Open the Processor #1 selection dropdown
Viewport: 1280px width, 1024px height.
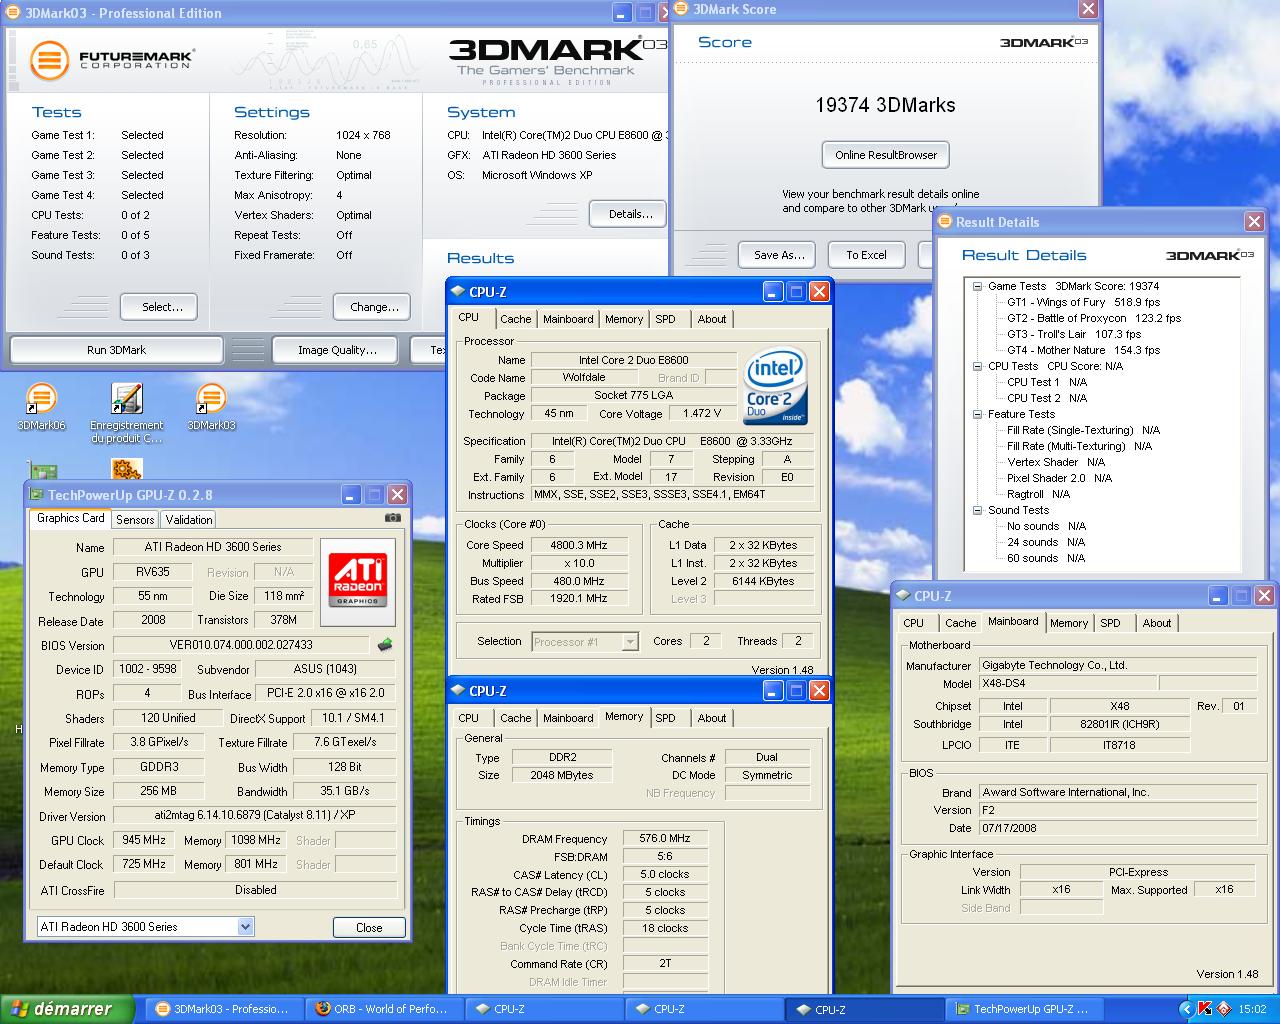[x=630, y=642]
